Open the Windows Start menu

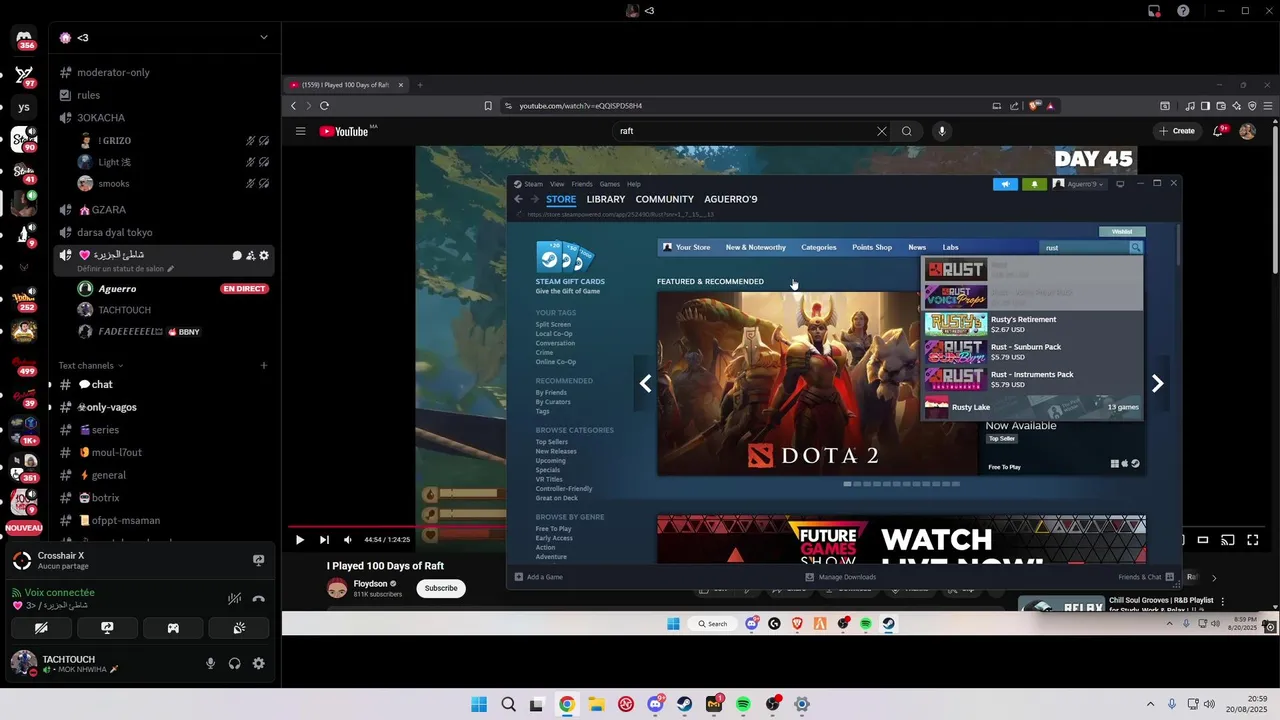coord(479,704)
